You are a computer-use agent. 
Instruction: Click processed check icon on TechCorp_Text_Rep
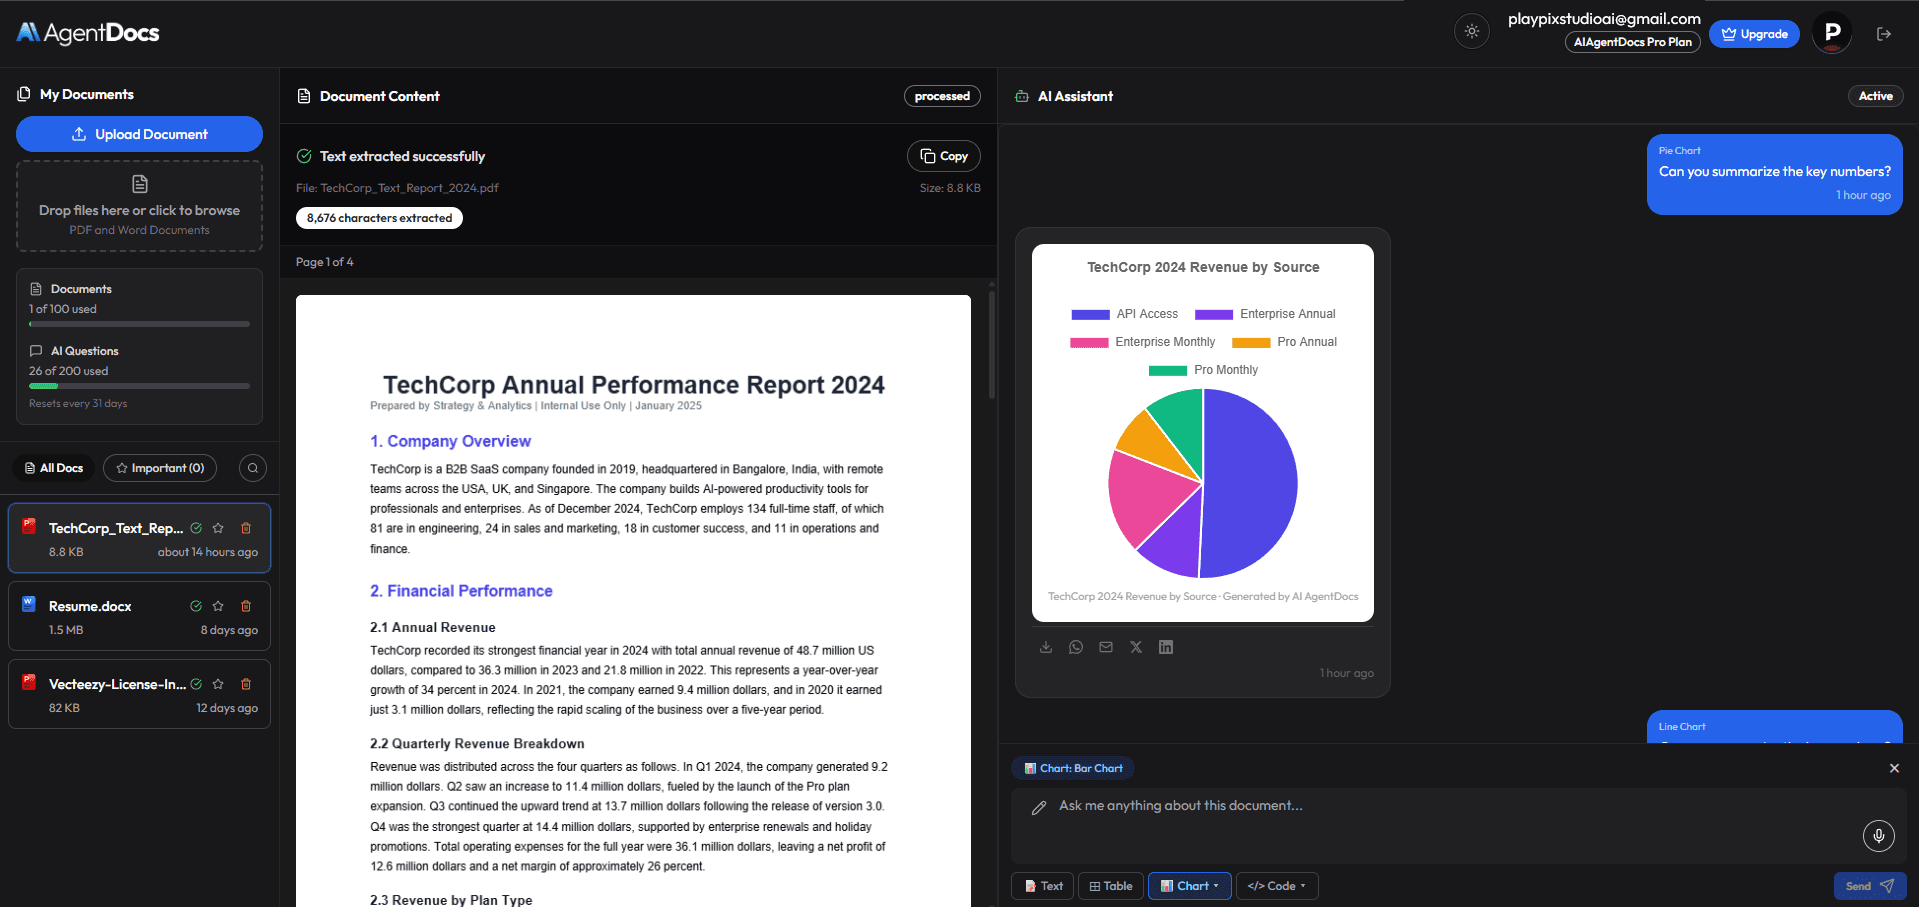click(196, 528)
